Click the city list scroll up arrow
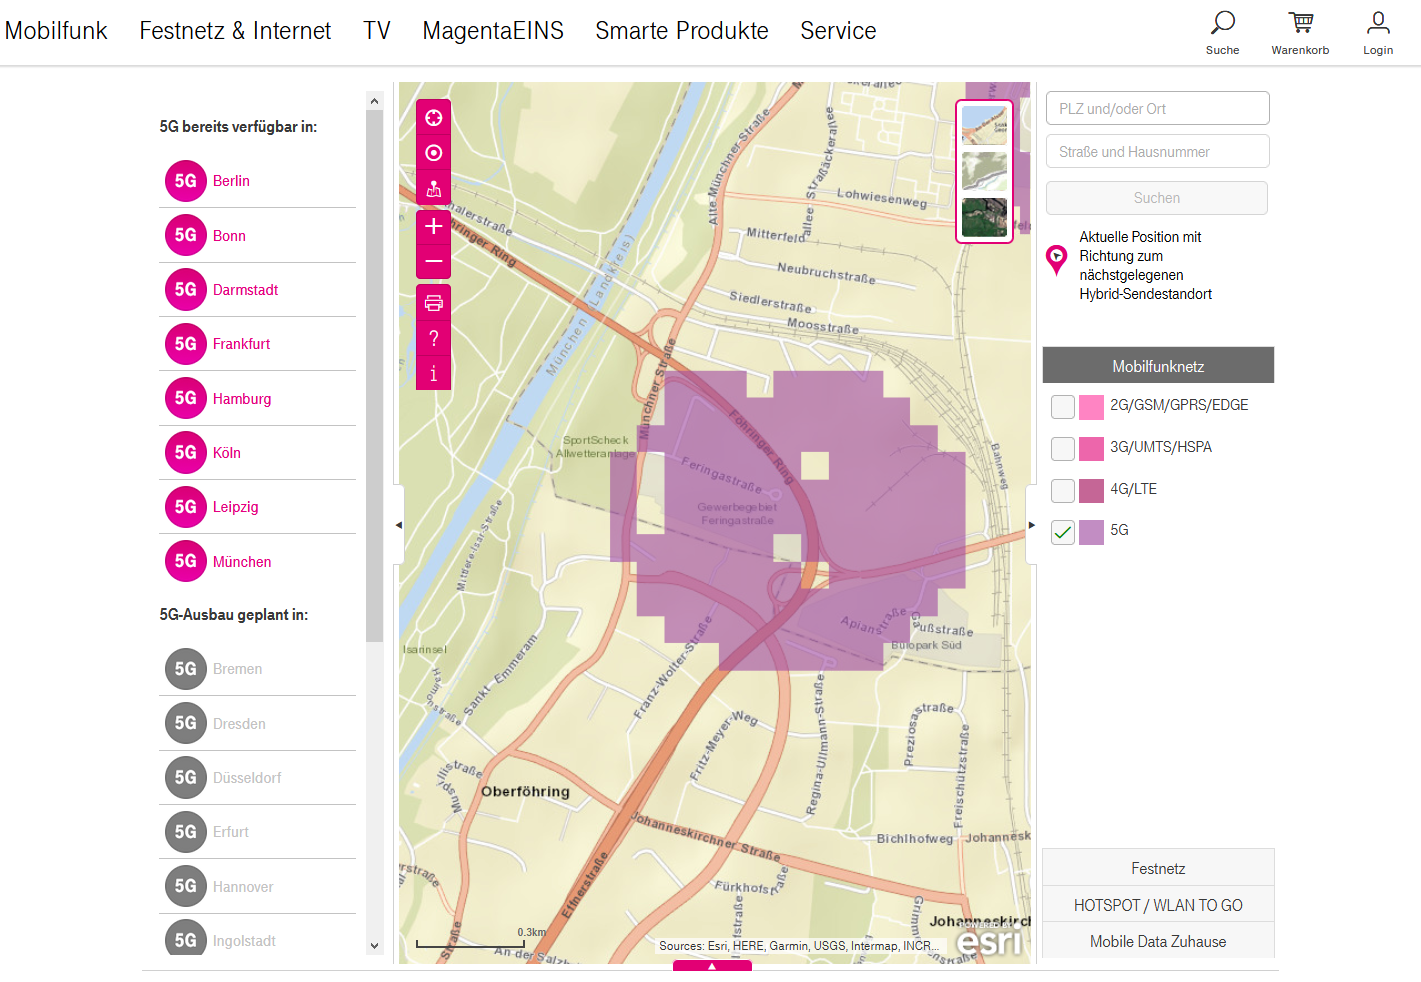1421x982 pixels. 374,101
